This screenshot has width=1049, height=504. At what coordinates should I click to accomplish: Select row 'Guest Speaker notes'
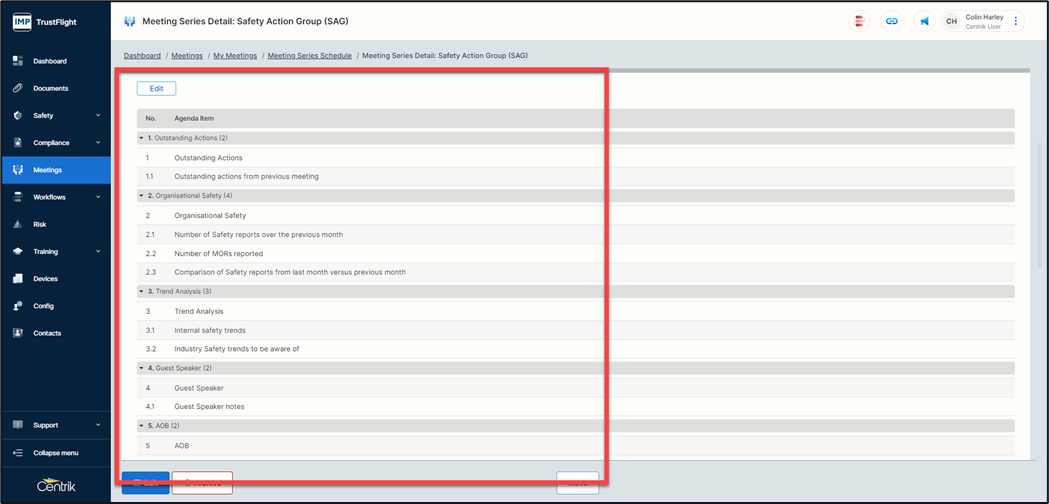[575, 406]
